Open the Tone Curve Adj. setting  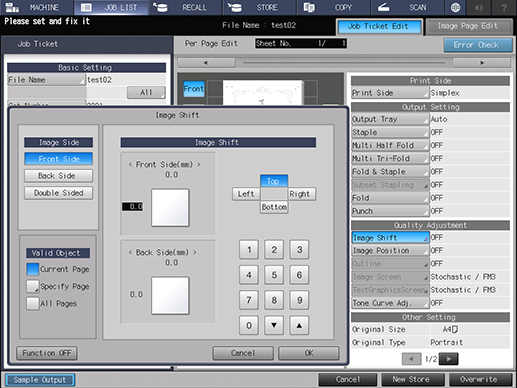(390, 303)
